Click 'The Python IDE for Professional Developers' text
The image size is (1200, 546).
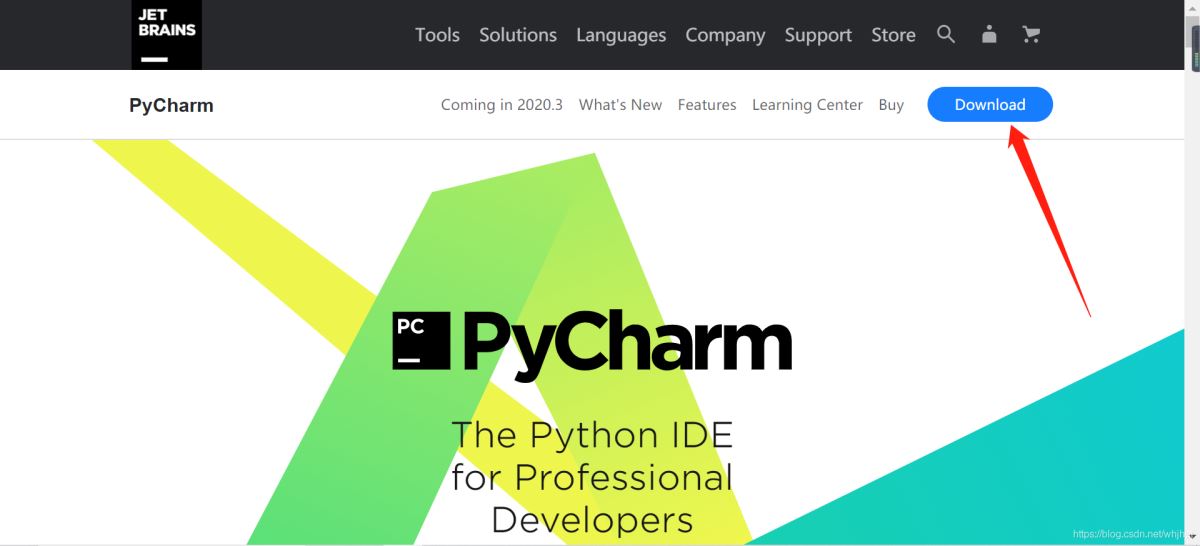pos(592,477)
